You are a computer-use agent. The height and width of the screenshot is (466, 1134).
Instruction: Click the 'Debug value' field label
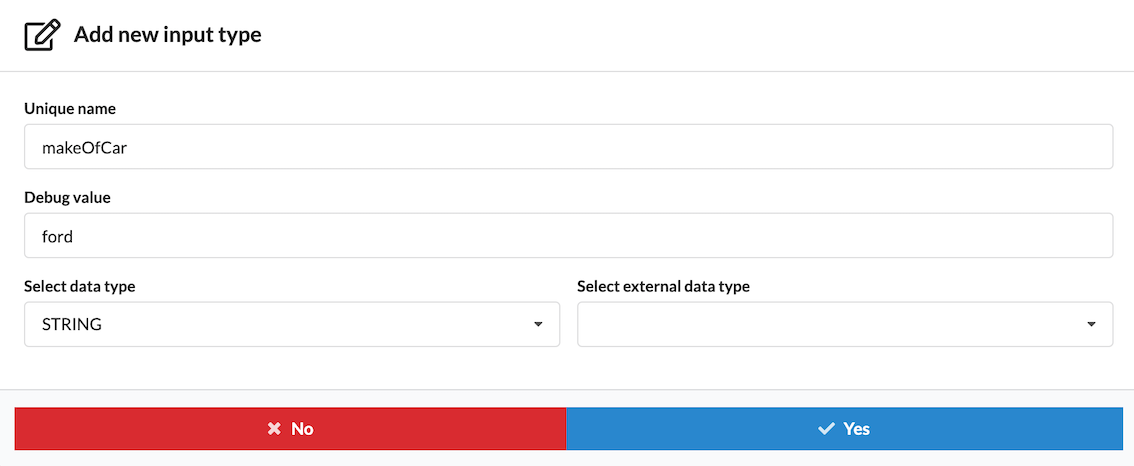point(67,197)
